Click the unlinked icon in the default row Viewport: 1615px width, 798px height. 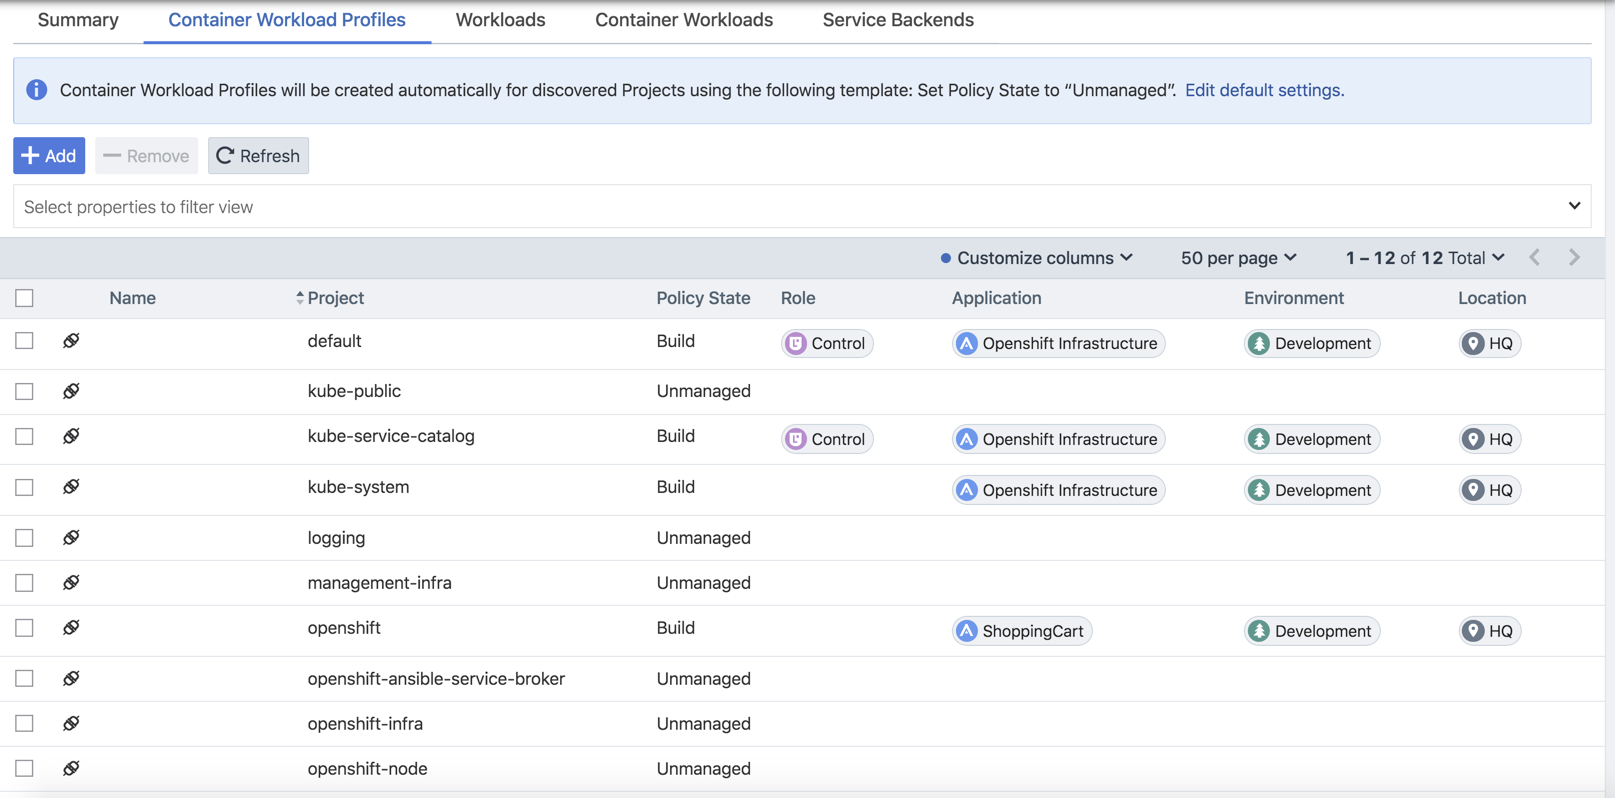coord(71,341)
